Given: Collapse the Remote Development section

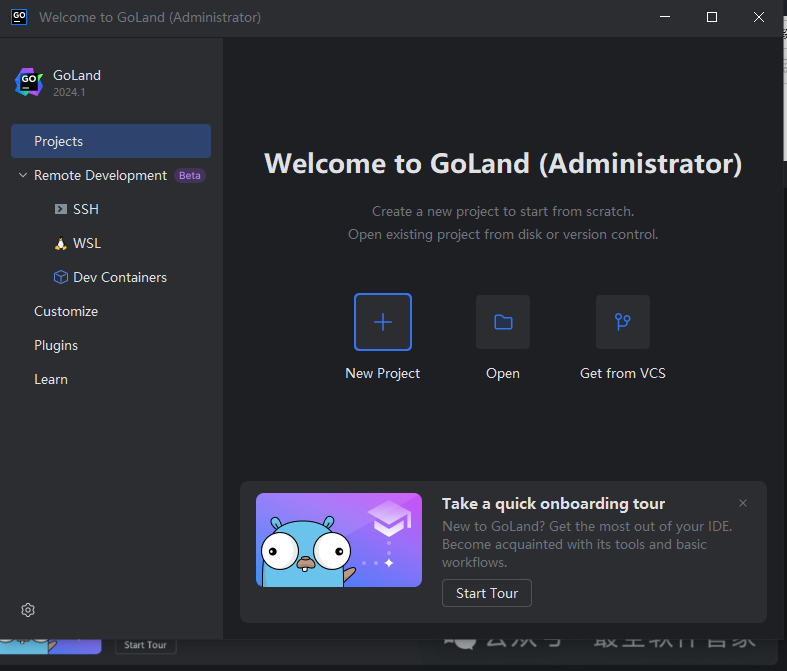Looking at the screenshot, I should pos(23,175).
